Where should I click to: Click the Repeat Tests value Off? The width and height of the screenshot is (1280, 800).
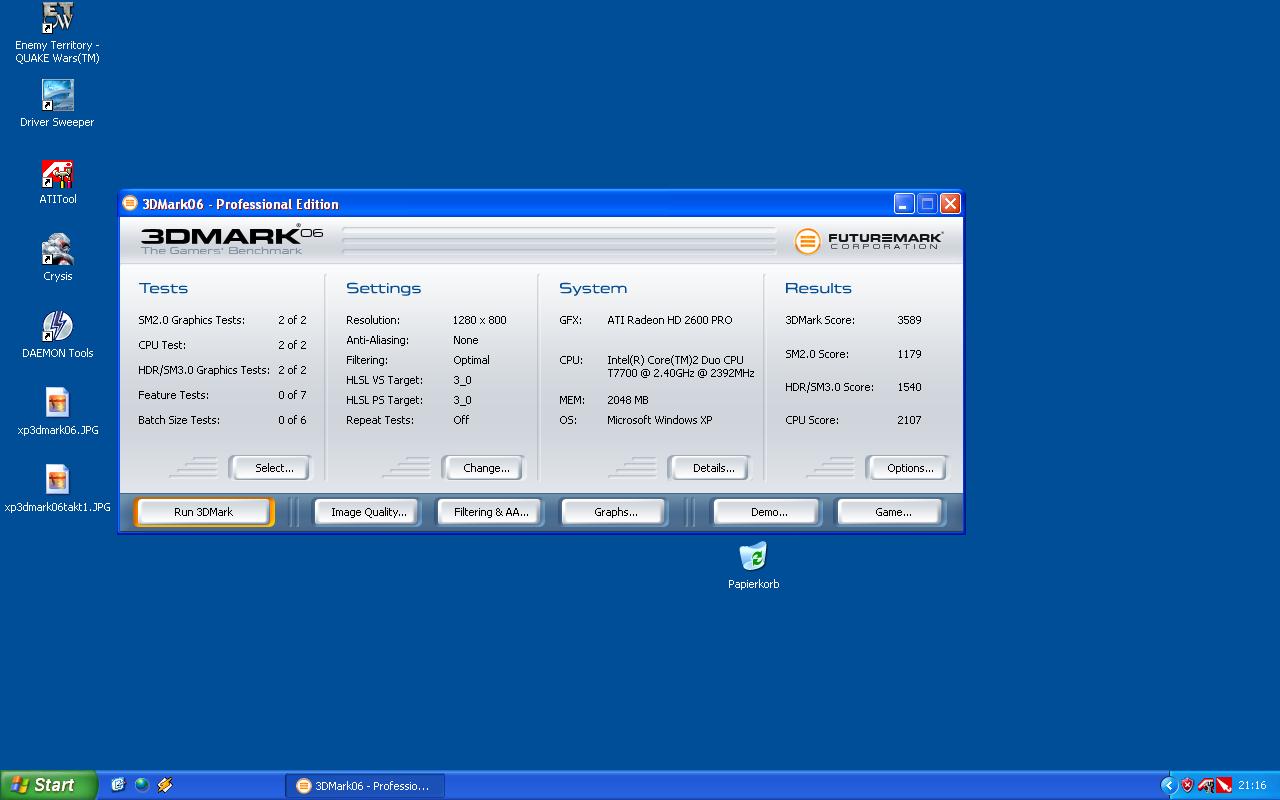point(460,420)
